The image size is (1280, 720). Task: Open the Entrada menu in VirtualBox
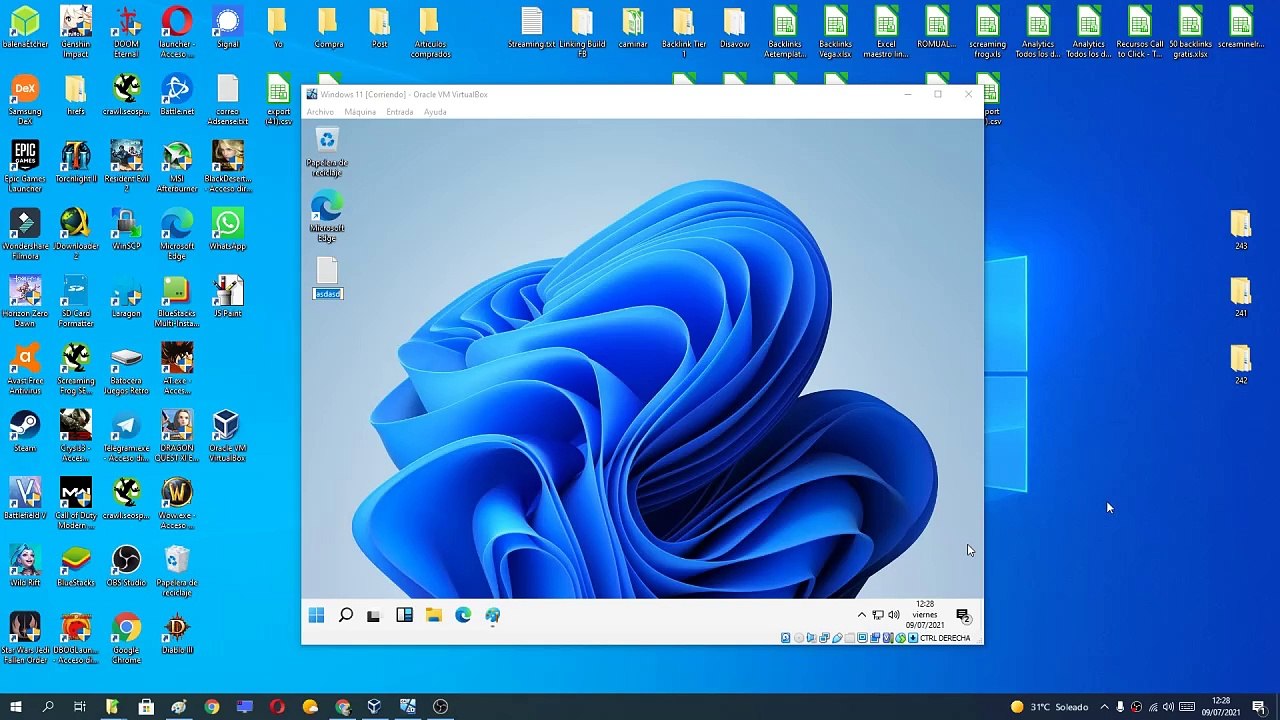(x=400, y=112)
